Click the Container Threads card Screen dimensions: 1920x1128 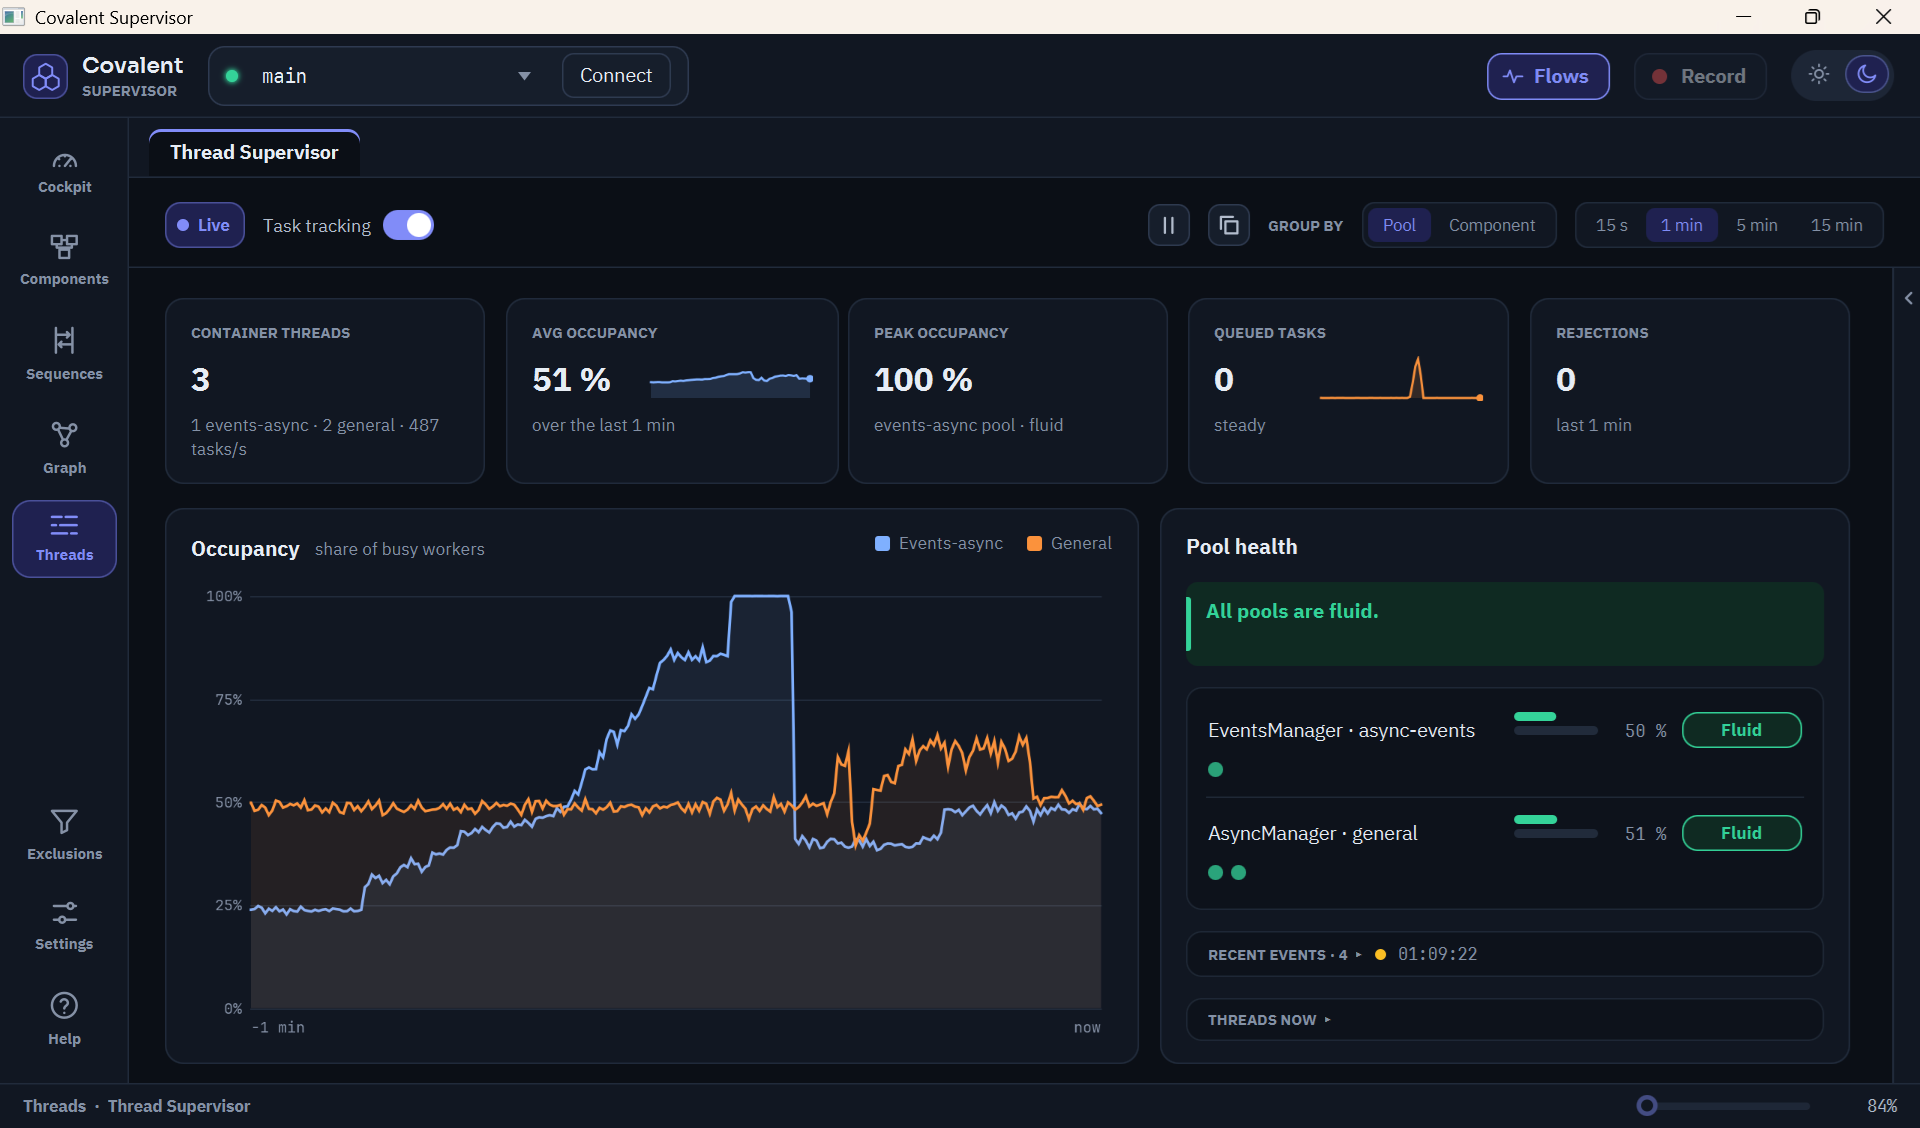[x=325, y=391]
